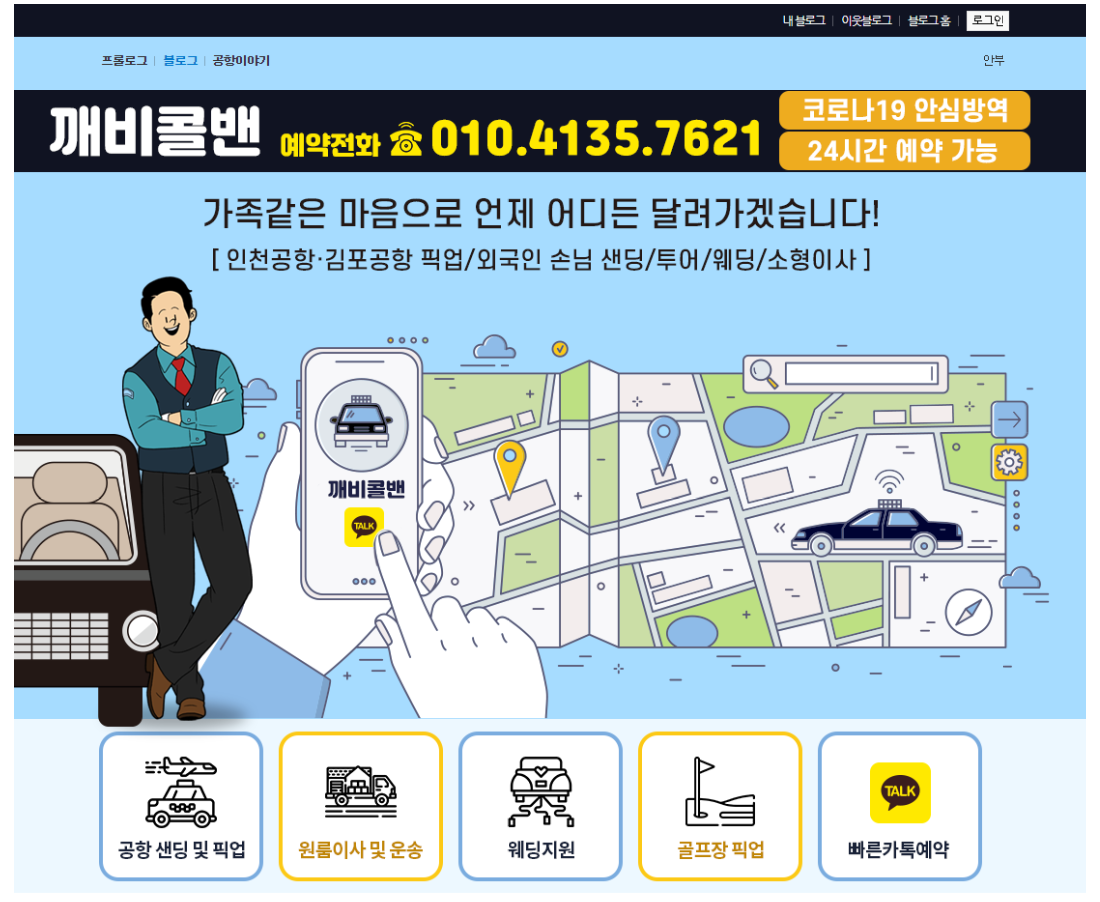
Task: Click the 로그인 button
Action: coord(988,20)
